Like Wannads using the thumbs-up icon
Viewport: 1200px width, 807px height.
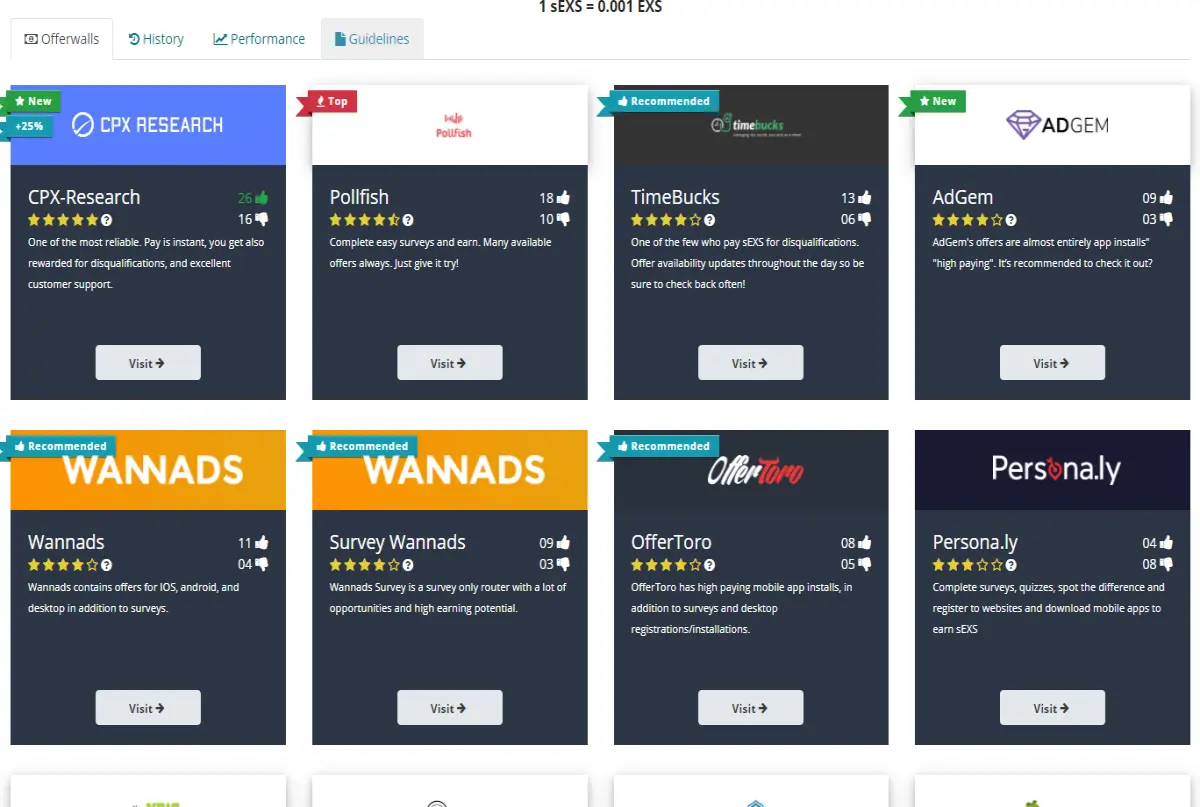(262, 543)
